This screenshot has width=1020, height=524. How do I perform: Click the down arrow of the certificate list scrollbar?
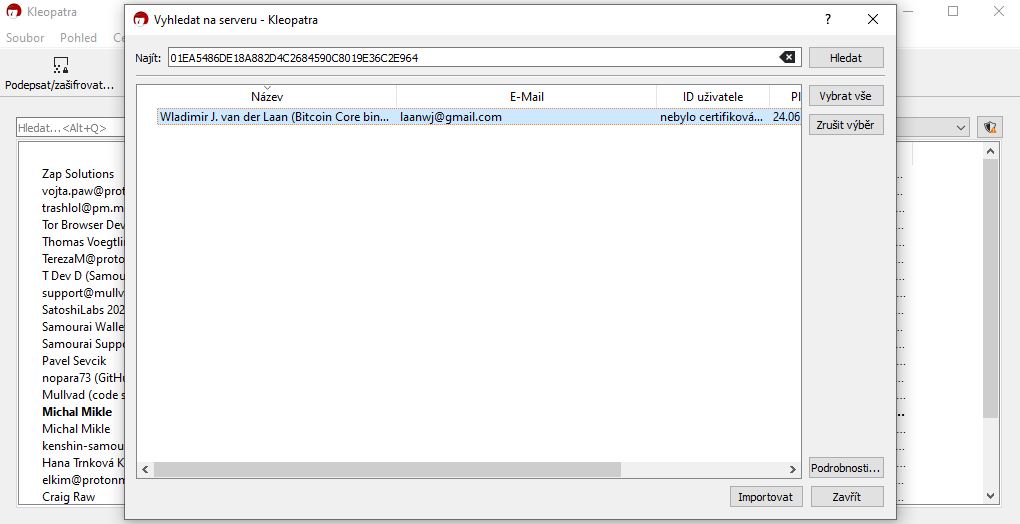991,496
